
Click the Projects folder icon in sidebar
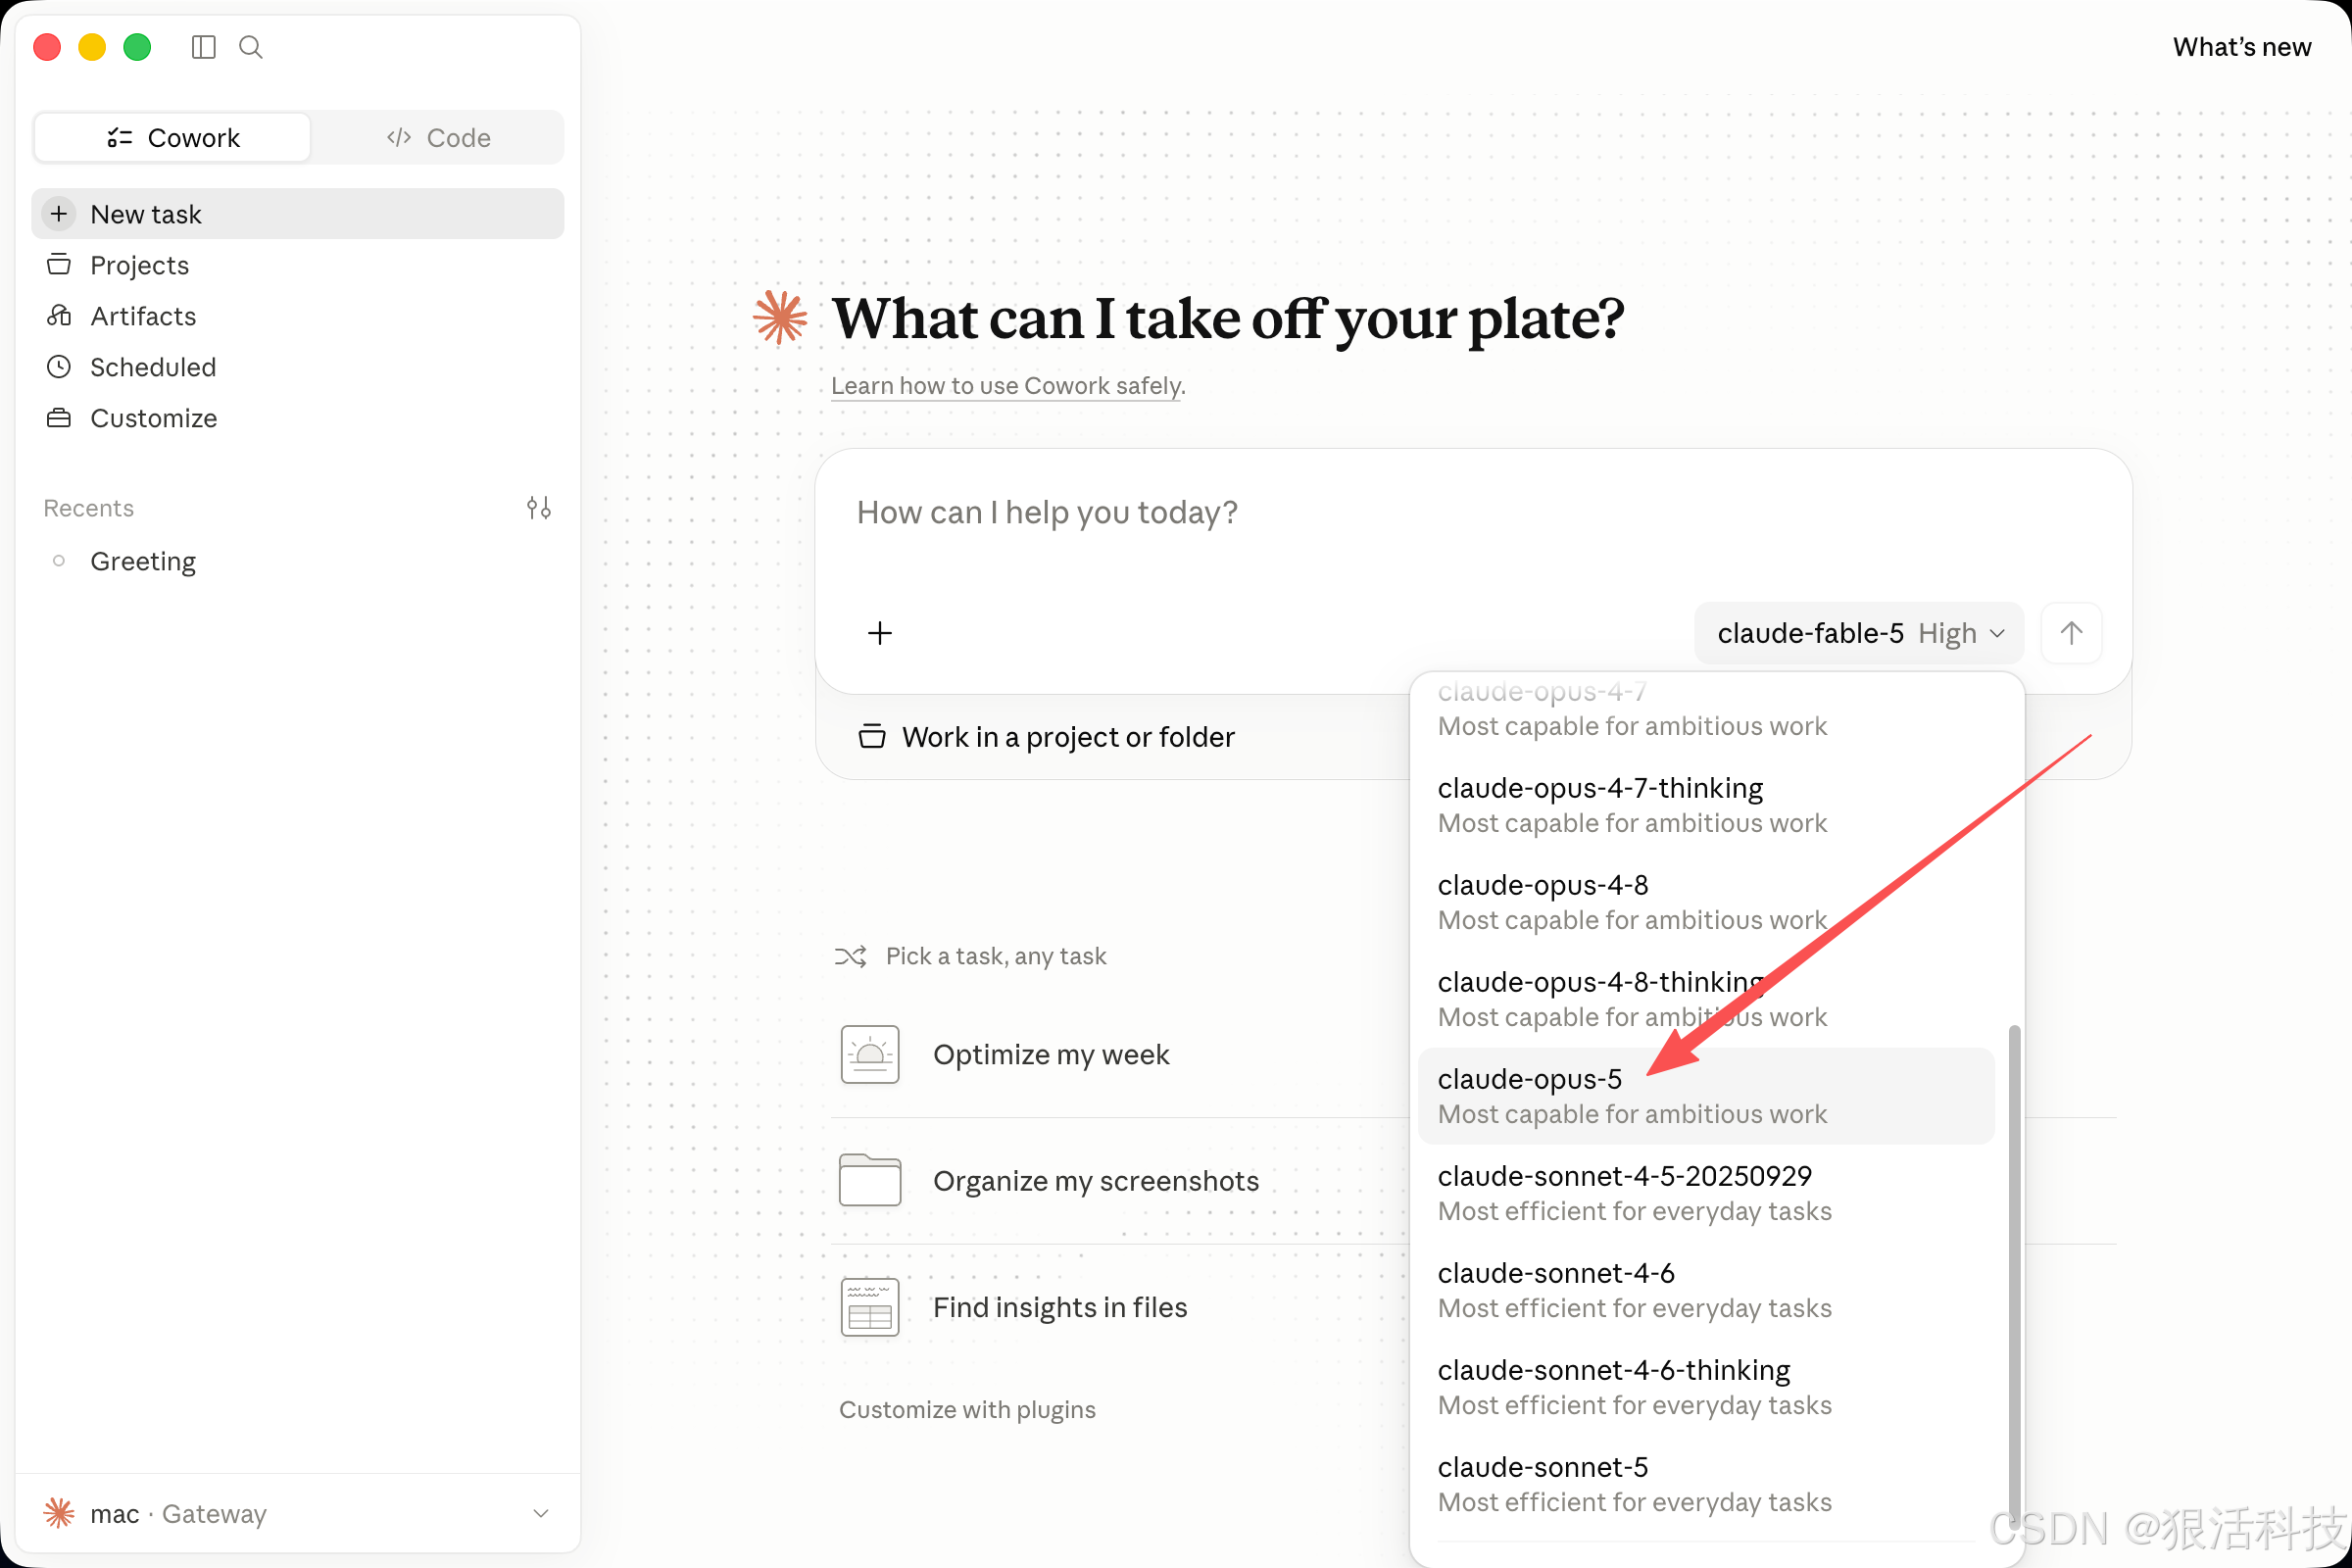coord(59,265)
